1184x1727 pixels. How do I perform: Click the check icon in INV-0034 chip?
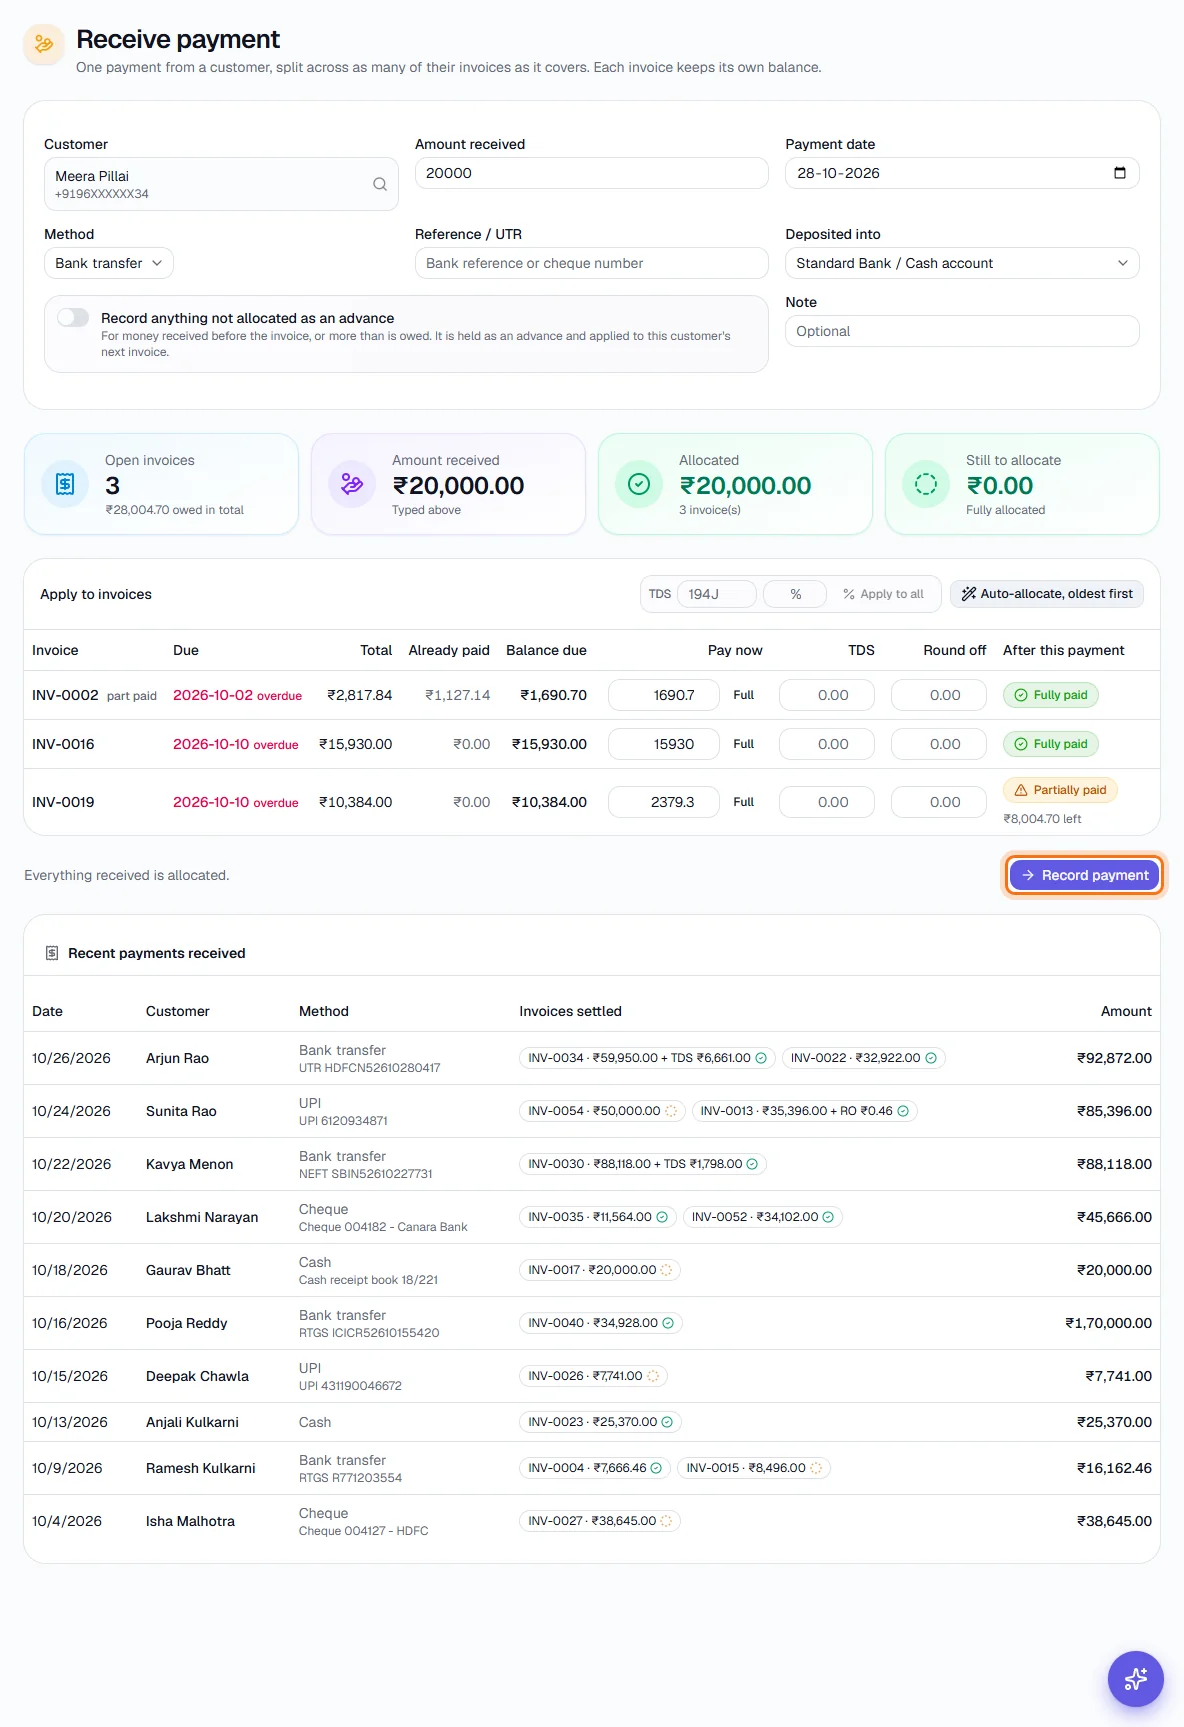pyautogui.click(x=761, y=1058)
